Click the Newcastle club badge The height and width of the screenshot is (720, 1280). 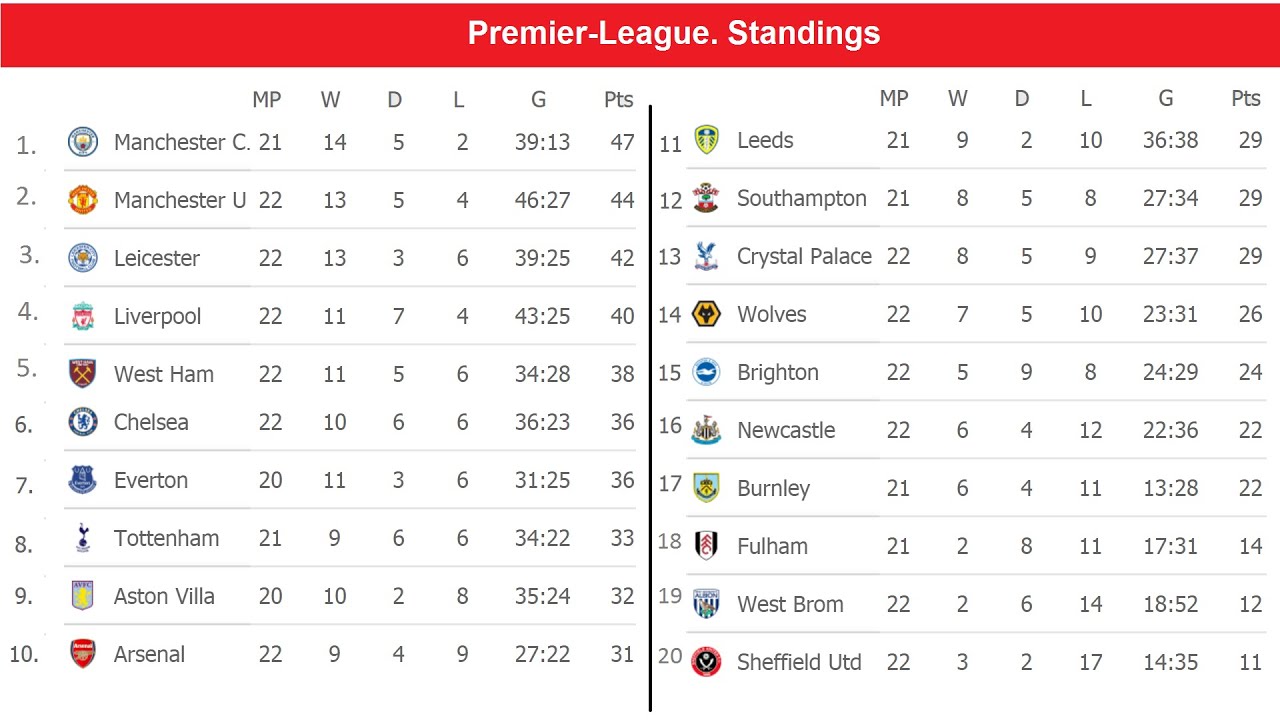[x=706, y=430]
